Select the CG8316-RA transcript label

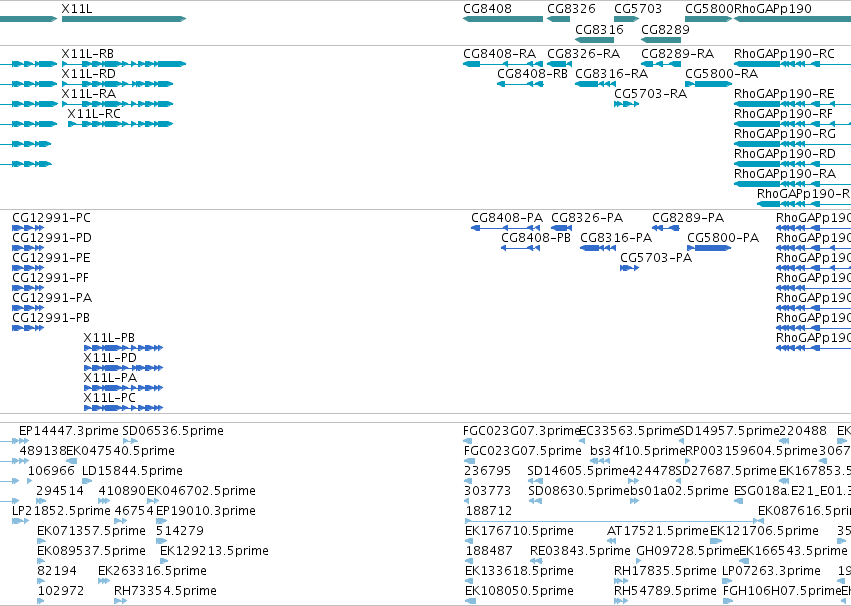pos(612,74)
